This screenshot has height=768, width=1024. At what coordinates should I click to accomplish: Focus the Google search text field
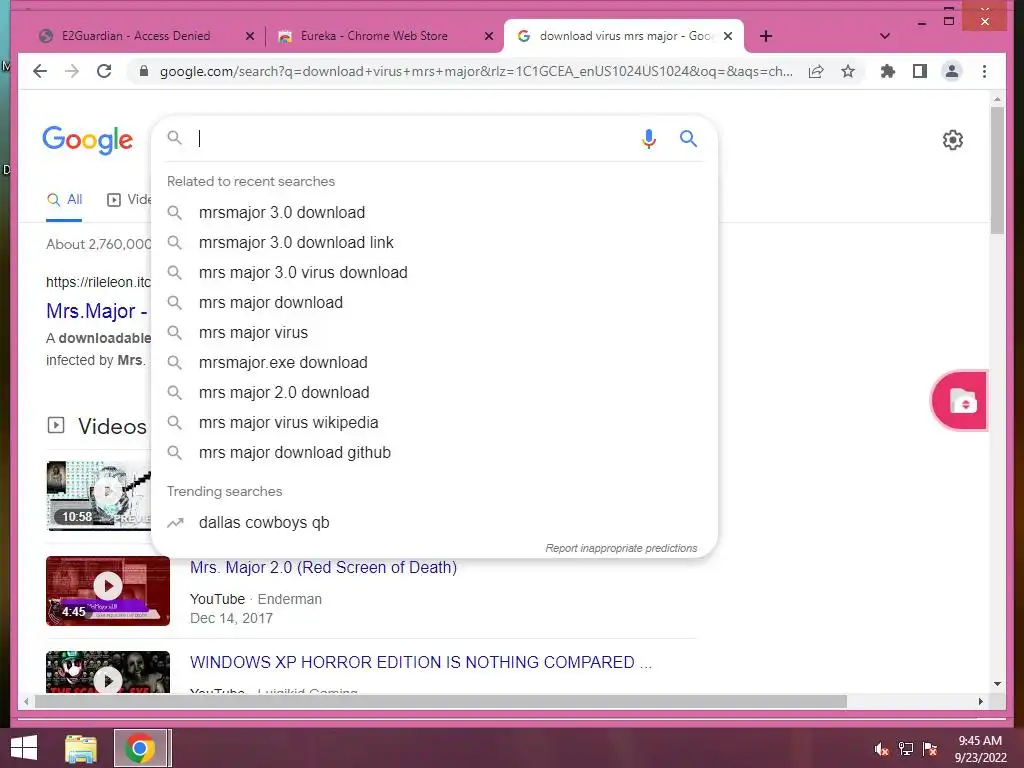click(x=415, y=138)
